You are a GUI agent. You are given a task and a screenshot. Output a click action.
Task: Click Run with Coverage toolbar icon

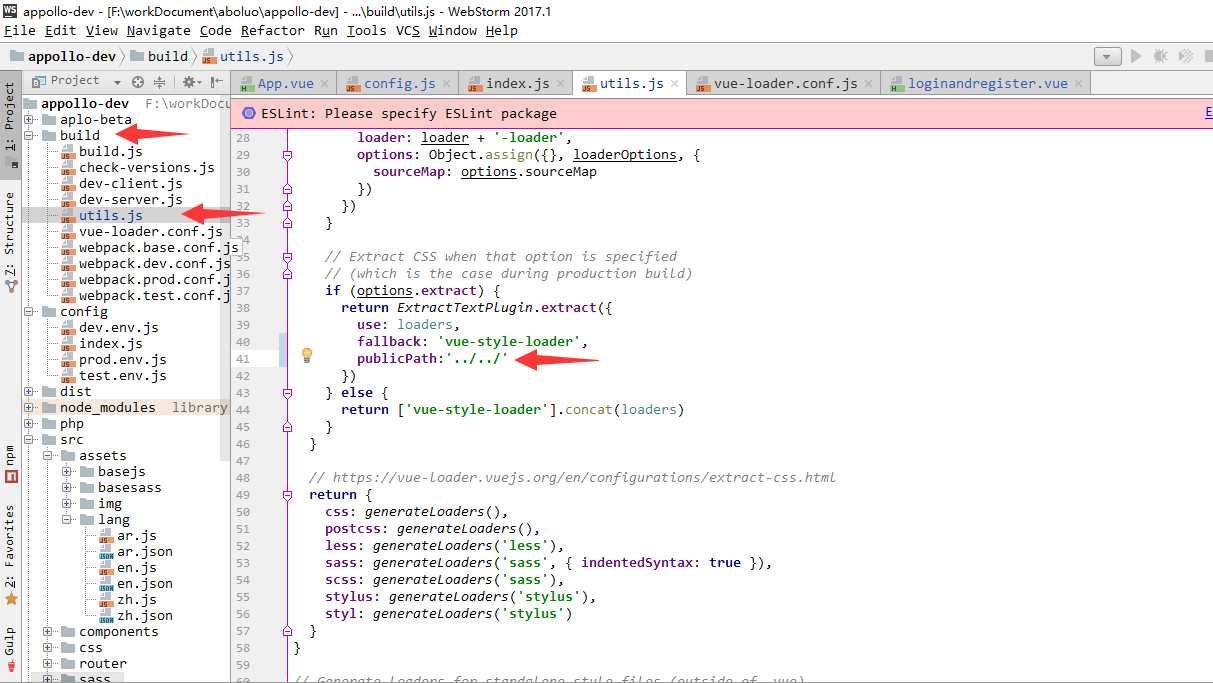1186,57
